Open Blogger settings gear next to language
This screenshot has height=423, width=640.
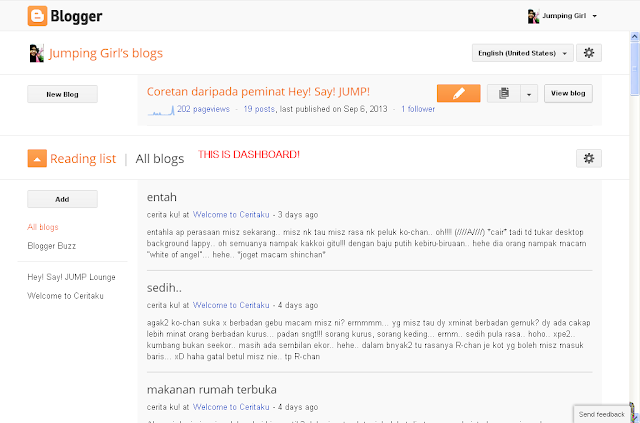pos(589,53)
